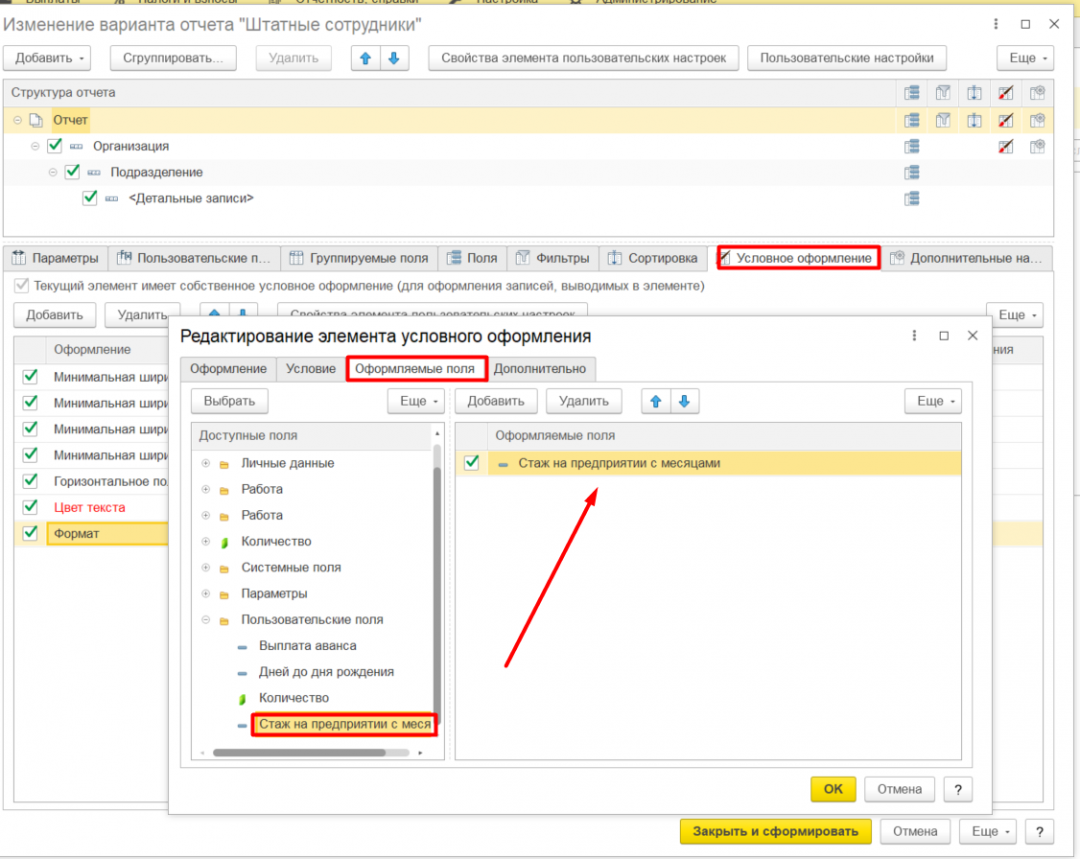
Task: Click Выбрать button in dialog
Action: (x=229, y=401)
